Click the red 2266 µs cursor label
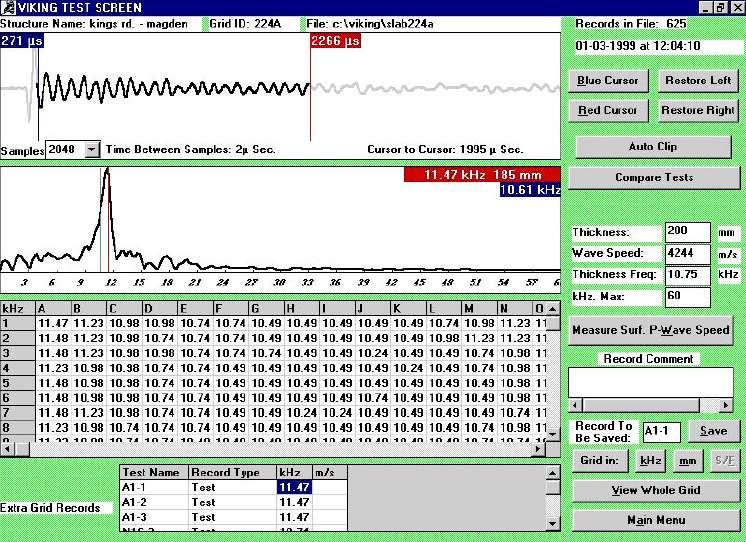The height and width of the screenshot is (542, 746). pyautogui.click(x=335, y=41)
